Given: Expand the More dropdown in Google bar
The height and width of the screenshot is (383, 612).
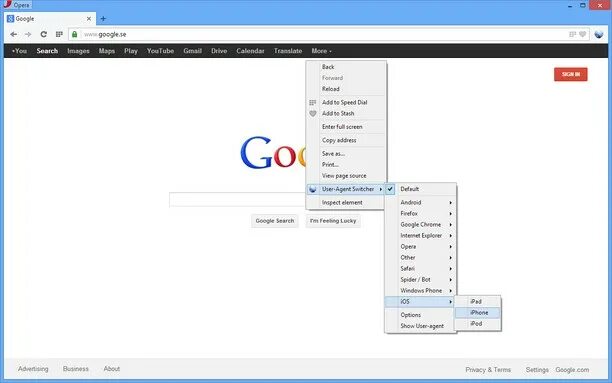Looking at the screenshot, I should point(321,51).
